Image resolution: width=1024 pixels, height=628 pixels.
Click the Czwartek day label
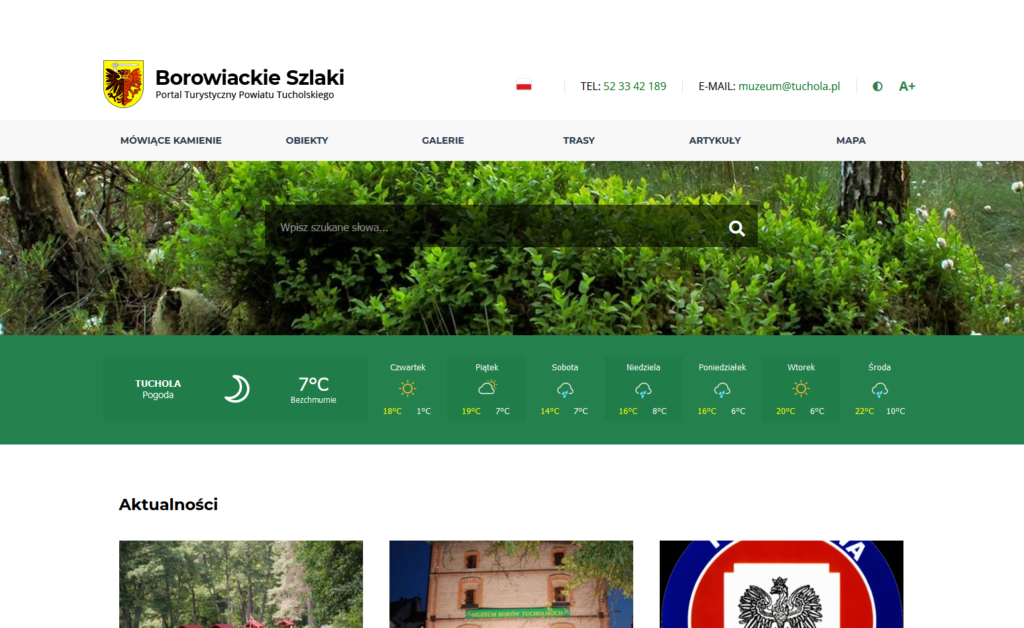click(x=408, y=368)
